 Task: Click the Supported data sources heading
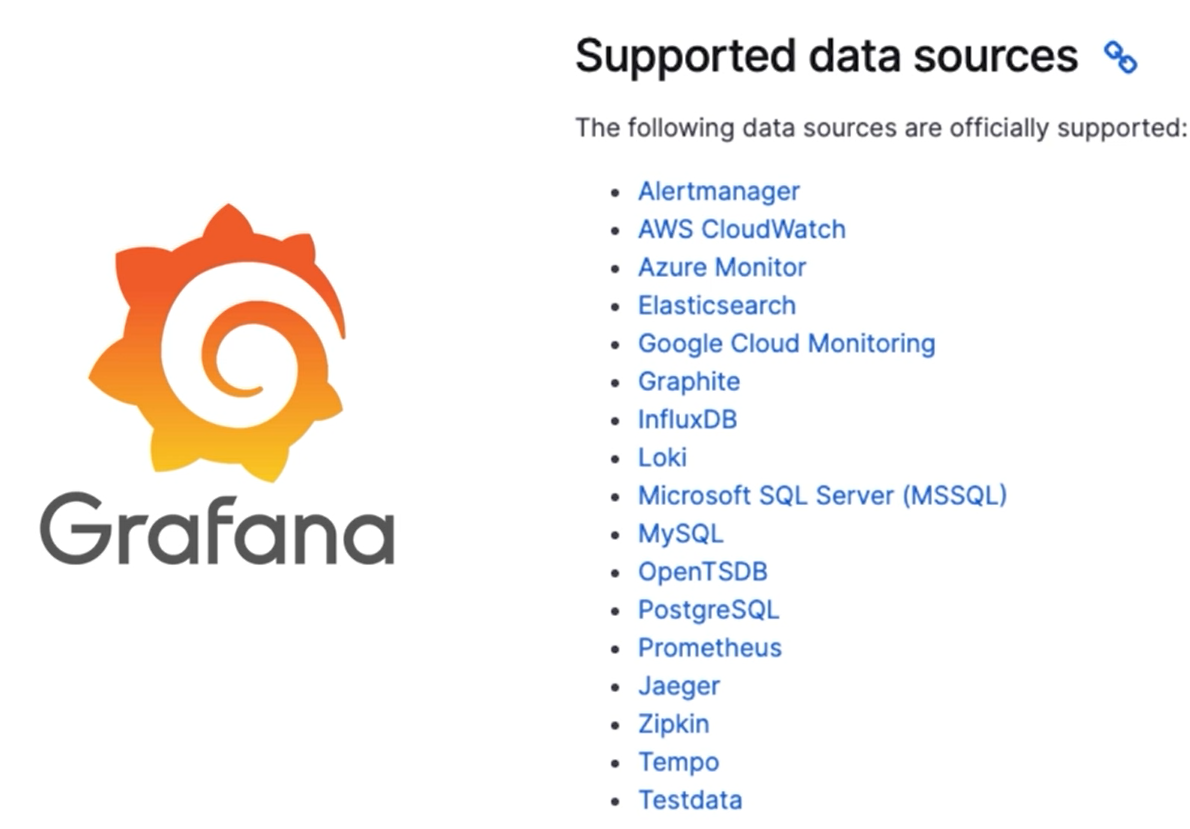pyautogui.click(x=826, y=56)
